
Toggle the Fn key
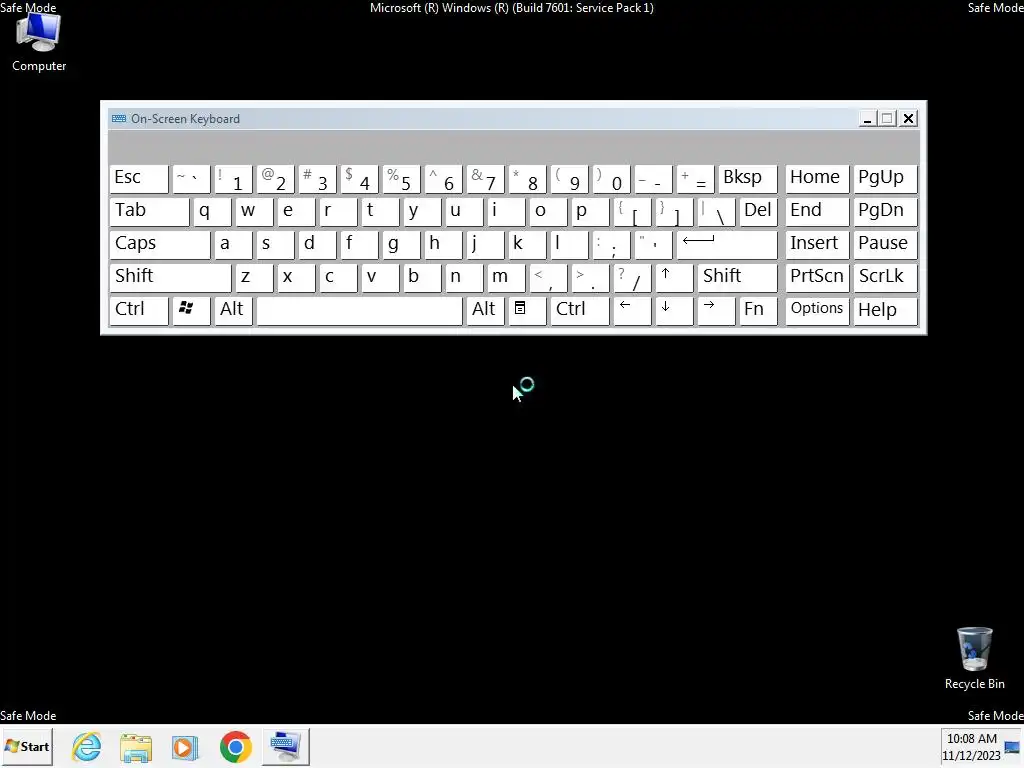tap(758, 310)
